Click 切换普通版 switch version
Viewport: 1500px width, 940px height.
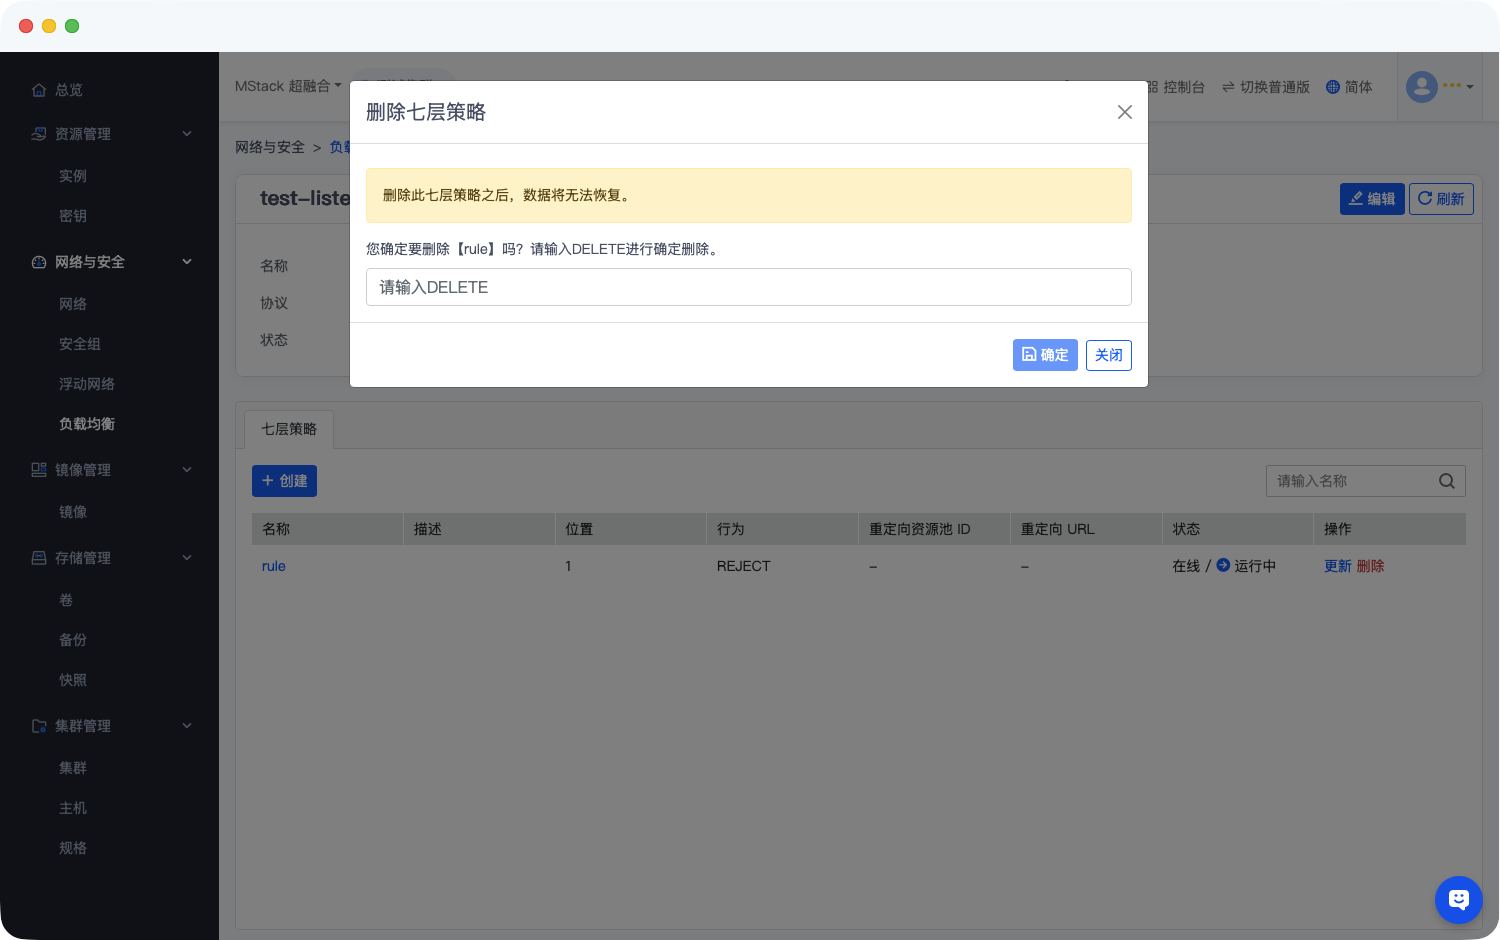(1265, 87)
